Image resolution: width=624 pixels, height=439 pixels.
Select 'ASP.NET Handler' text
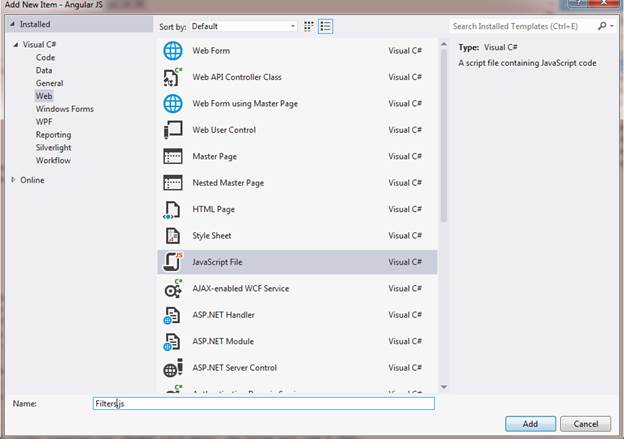click(x=223, y=315)
